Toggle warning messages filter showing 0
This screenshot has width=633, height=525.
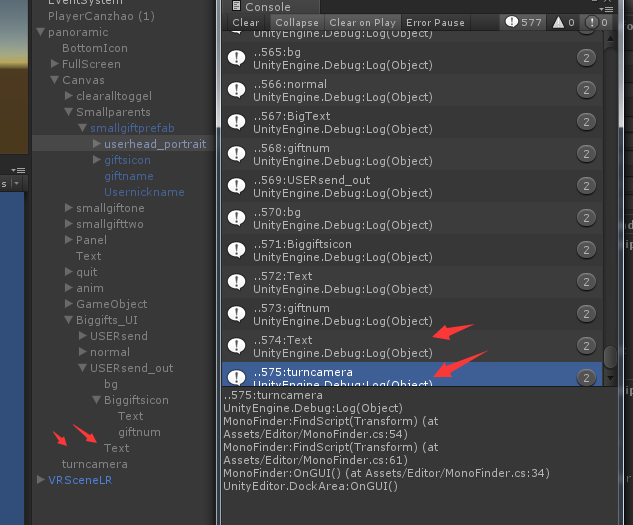[563, 22]
